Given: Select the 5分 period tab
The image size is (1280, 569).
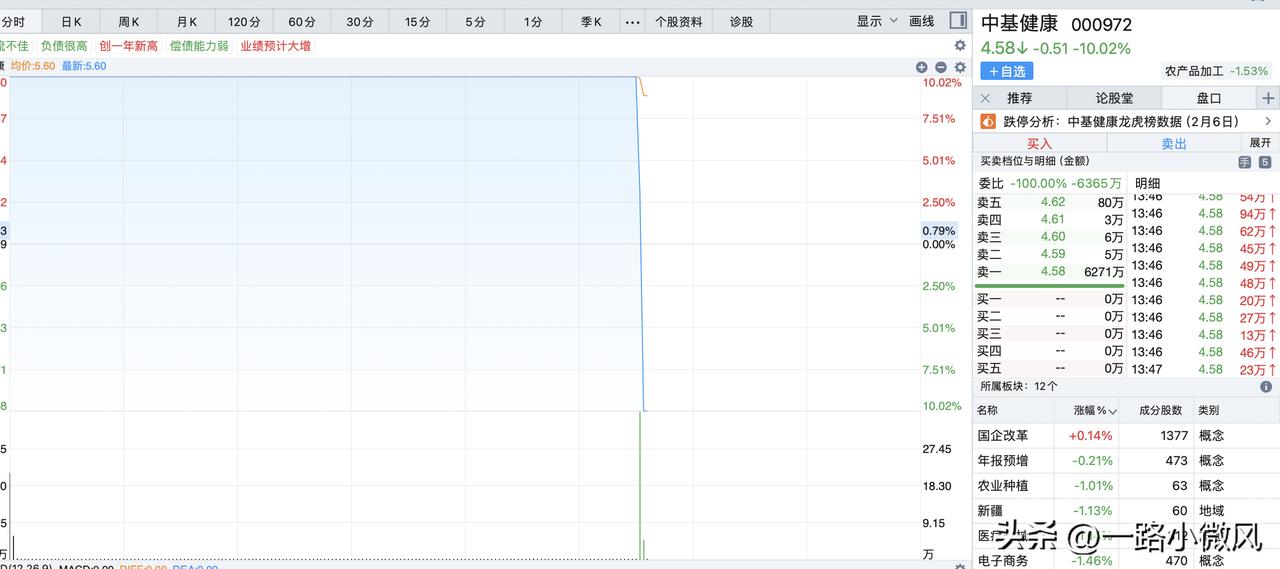Looking at the screenshot, I should point(475,21).
